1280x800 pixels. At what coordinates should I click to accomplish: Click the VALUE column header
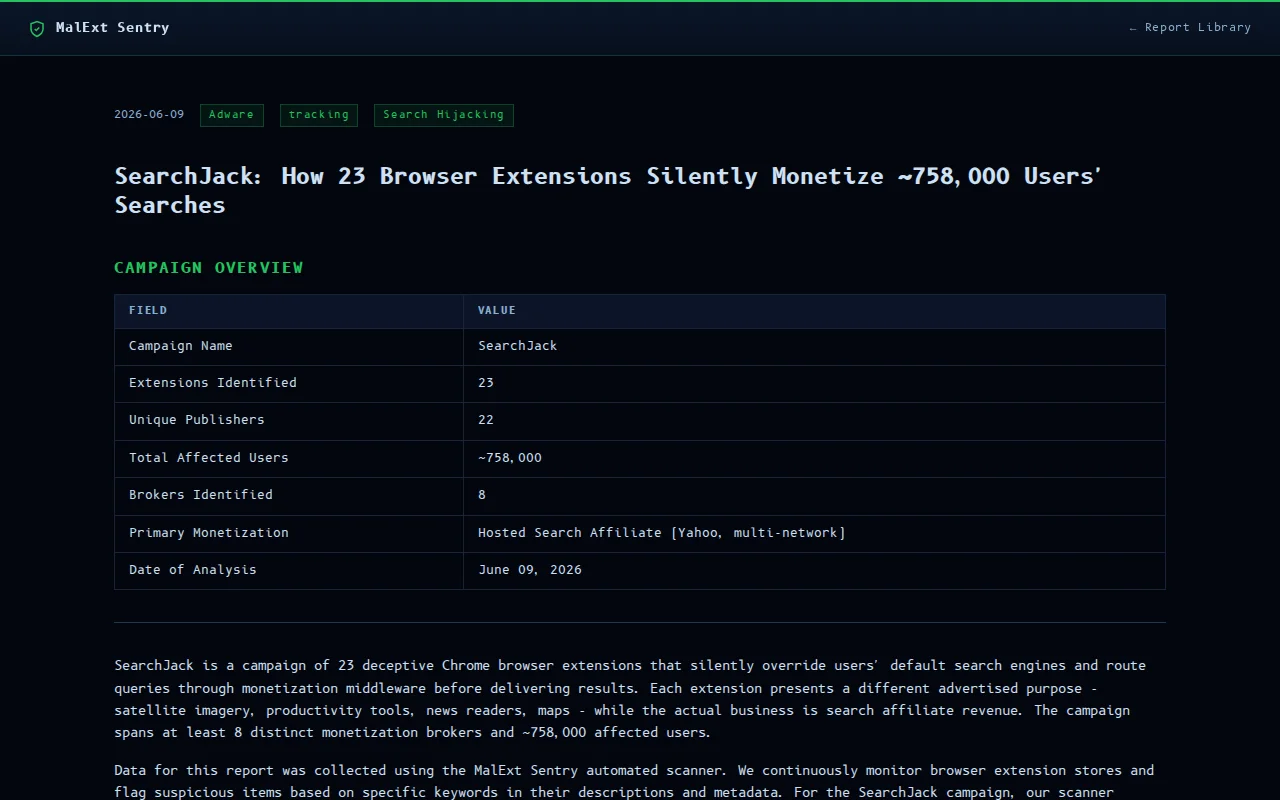coord(814,311)
